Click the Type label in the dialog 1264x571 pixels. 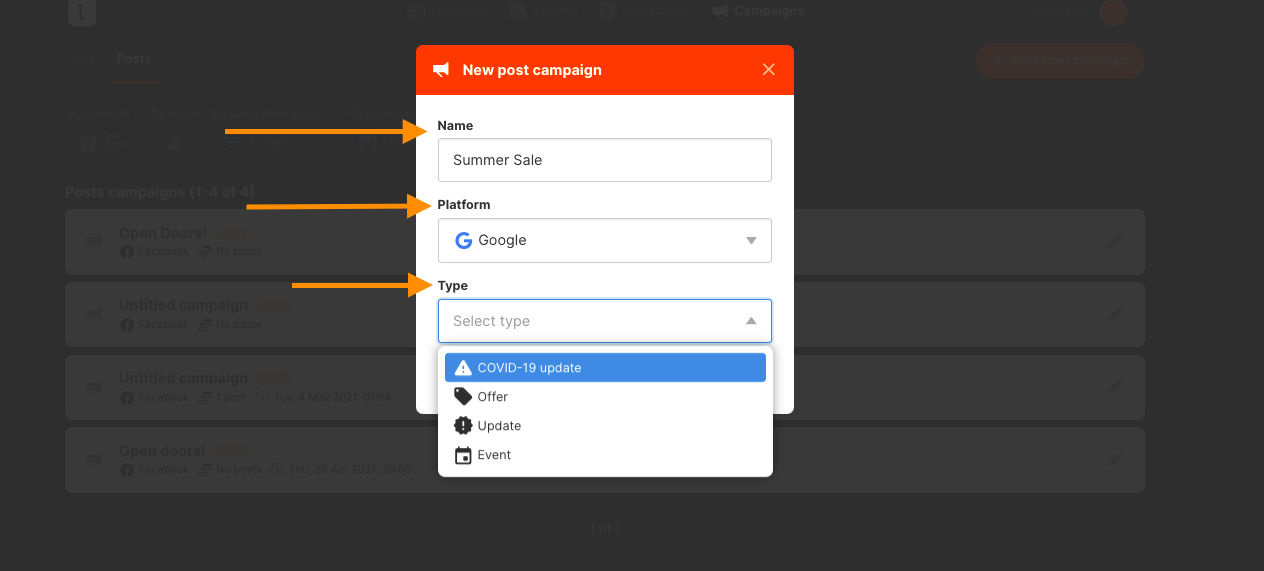453,286
